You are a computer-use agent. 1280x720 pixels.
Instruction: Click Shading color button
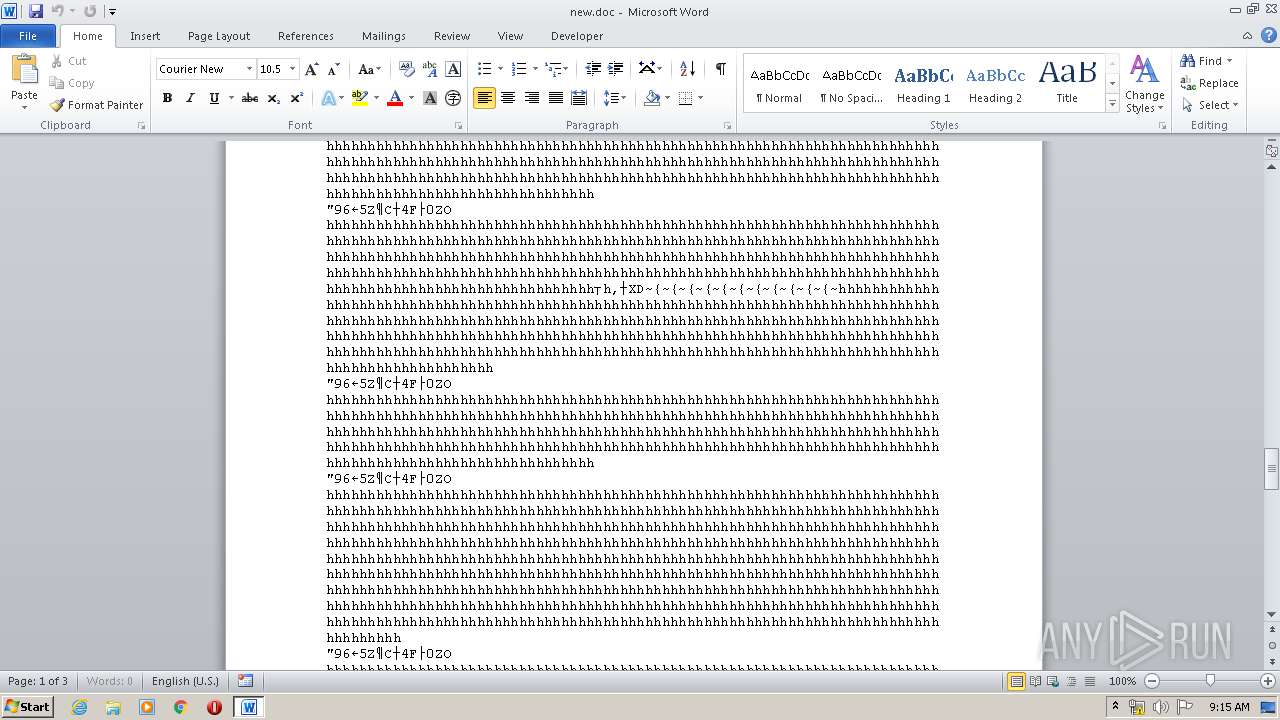[652, 98]
